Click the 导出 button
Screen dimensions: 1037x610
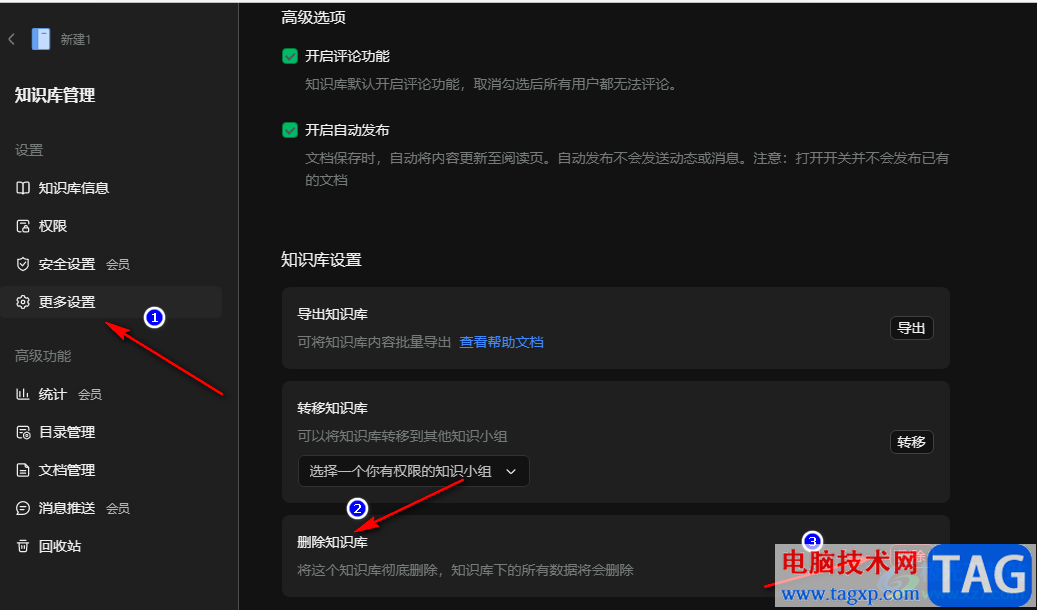(x=911, y=328)
